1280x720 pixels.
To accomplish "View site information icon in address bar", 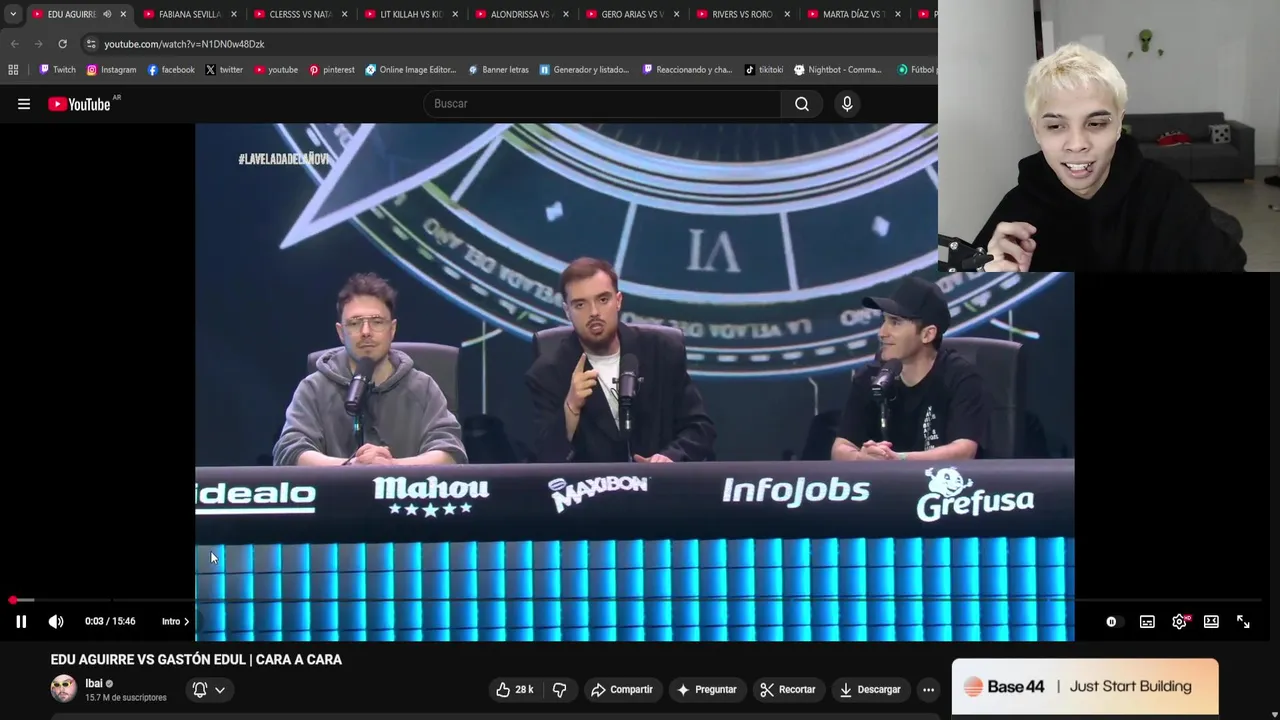I will pos(91,44).
